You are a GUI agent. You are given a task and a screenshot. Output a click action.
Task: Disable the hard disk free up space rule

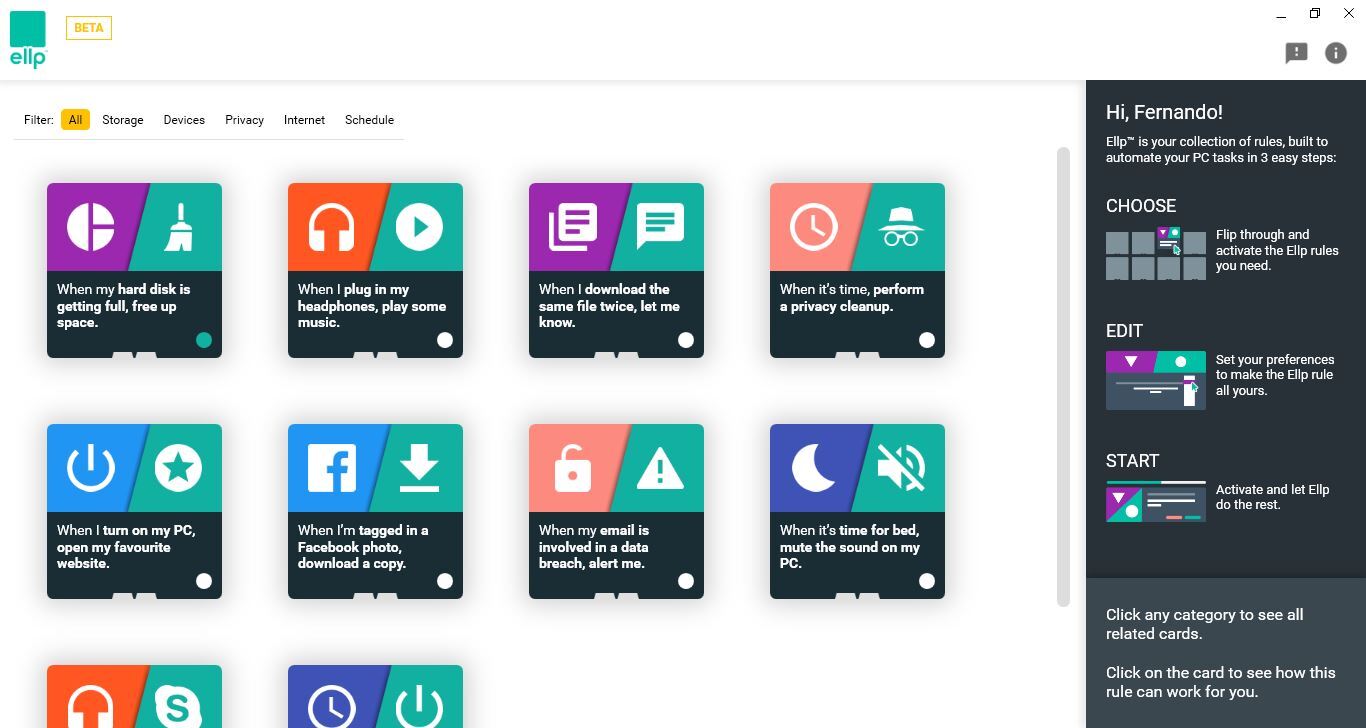point(204,340)
